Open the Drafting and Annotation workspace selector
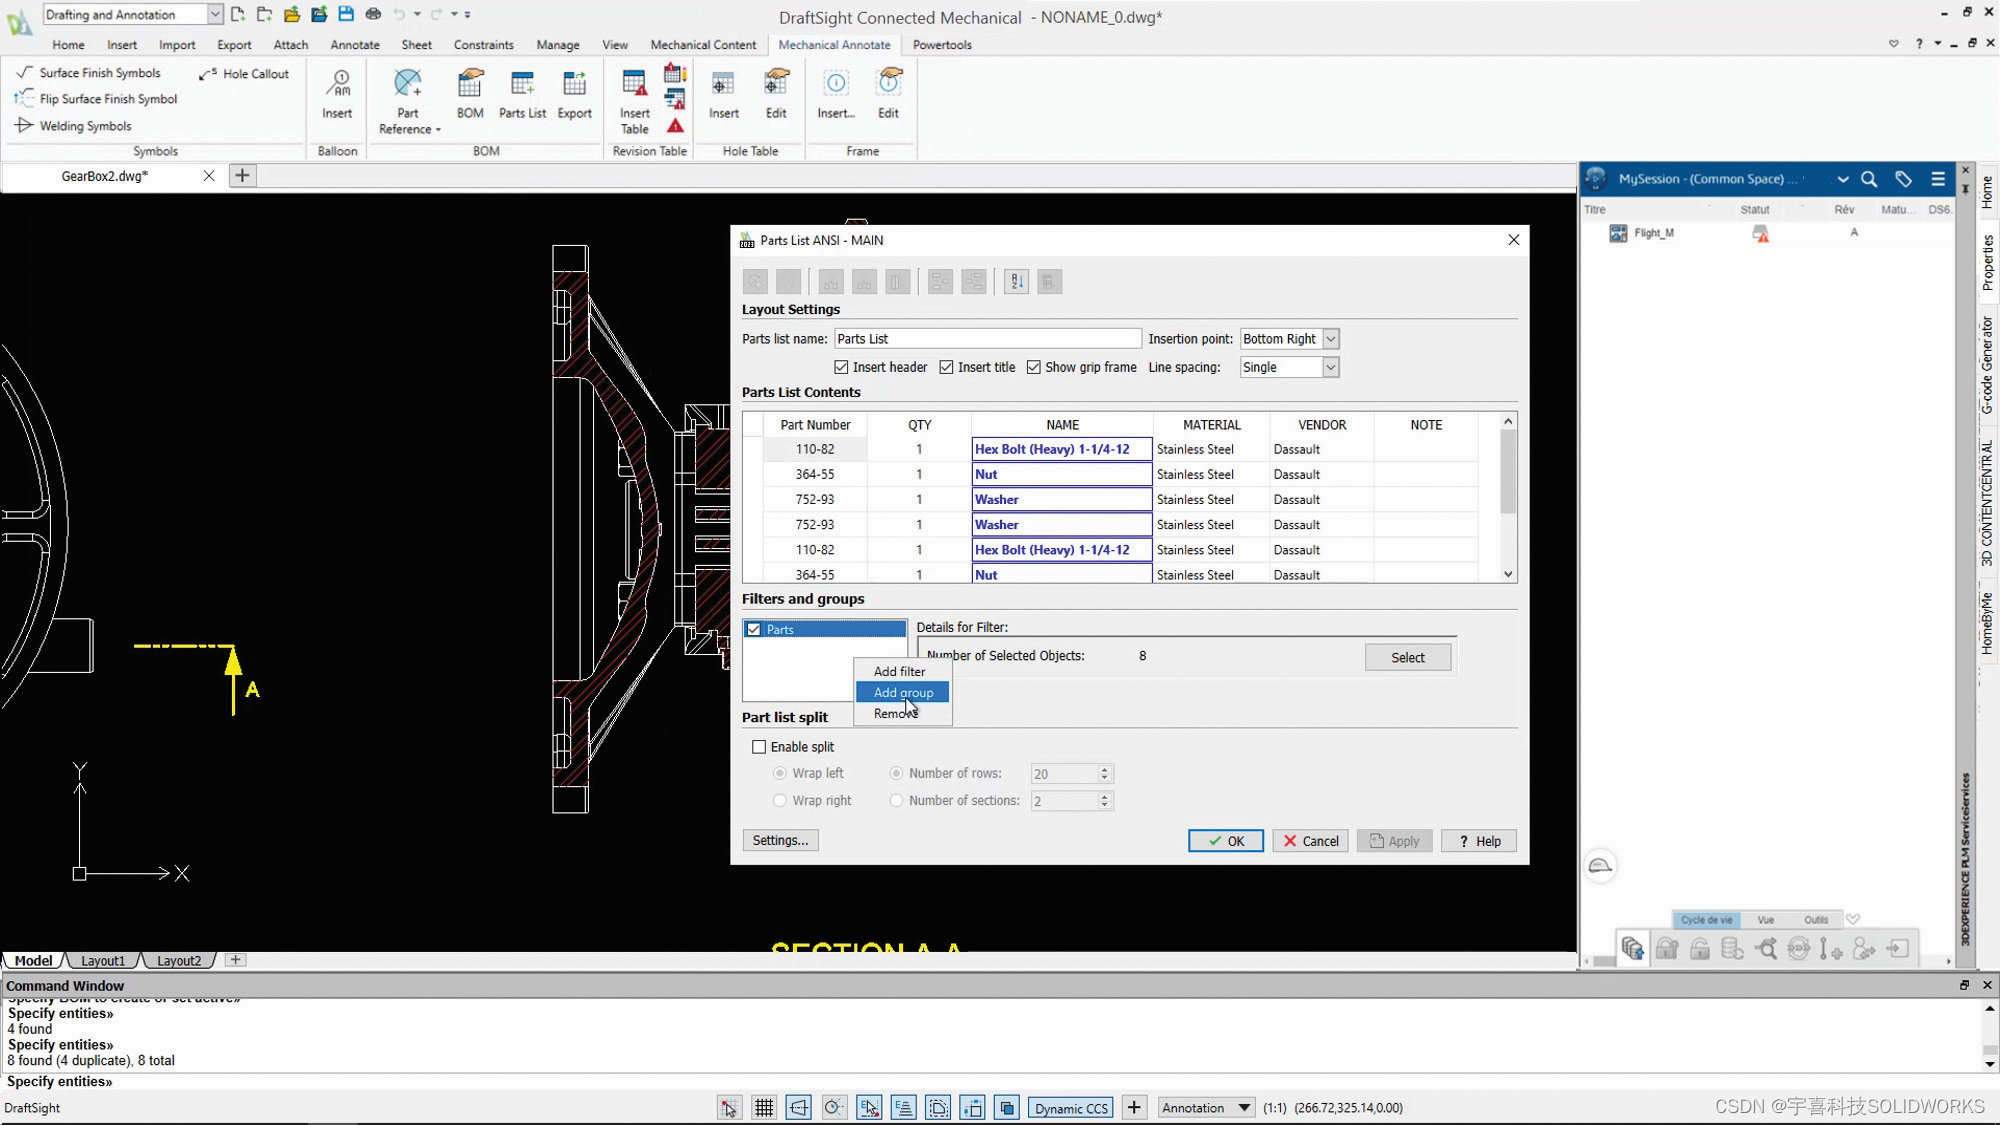The image size is (2000, 1125). click(213, 13)
